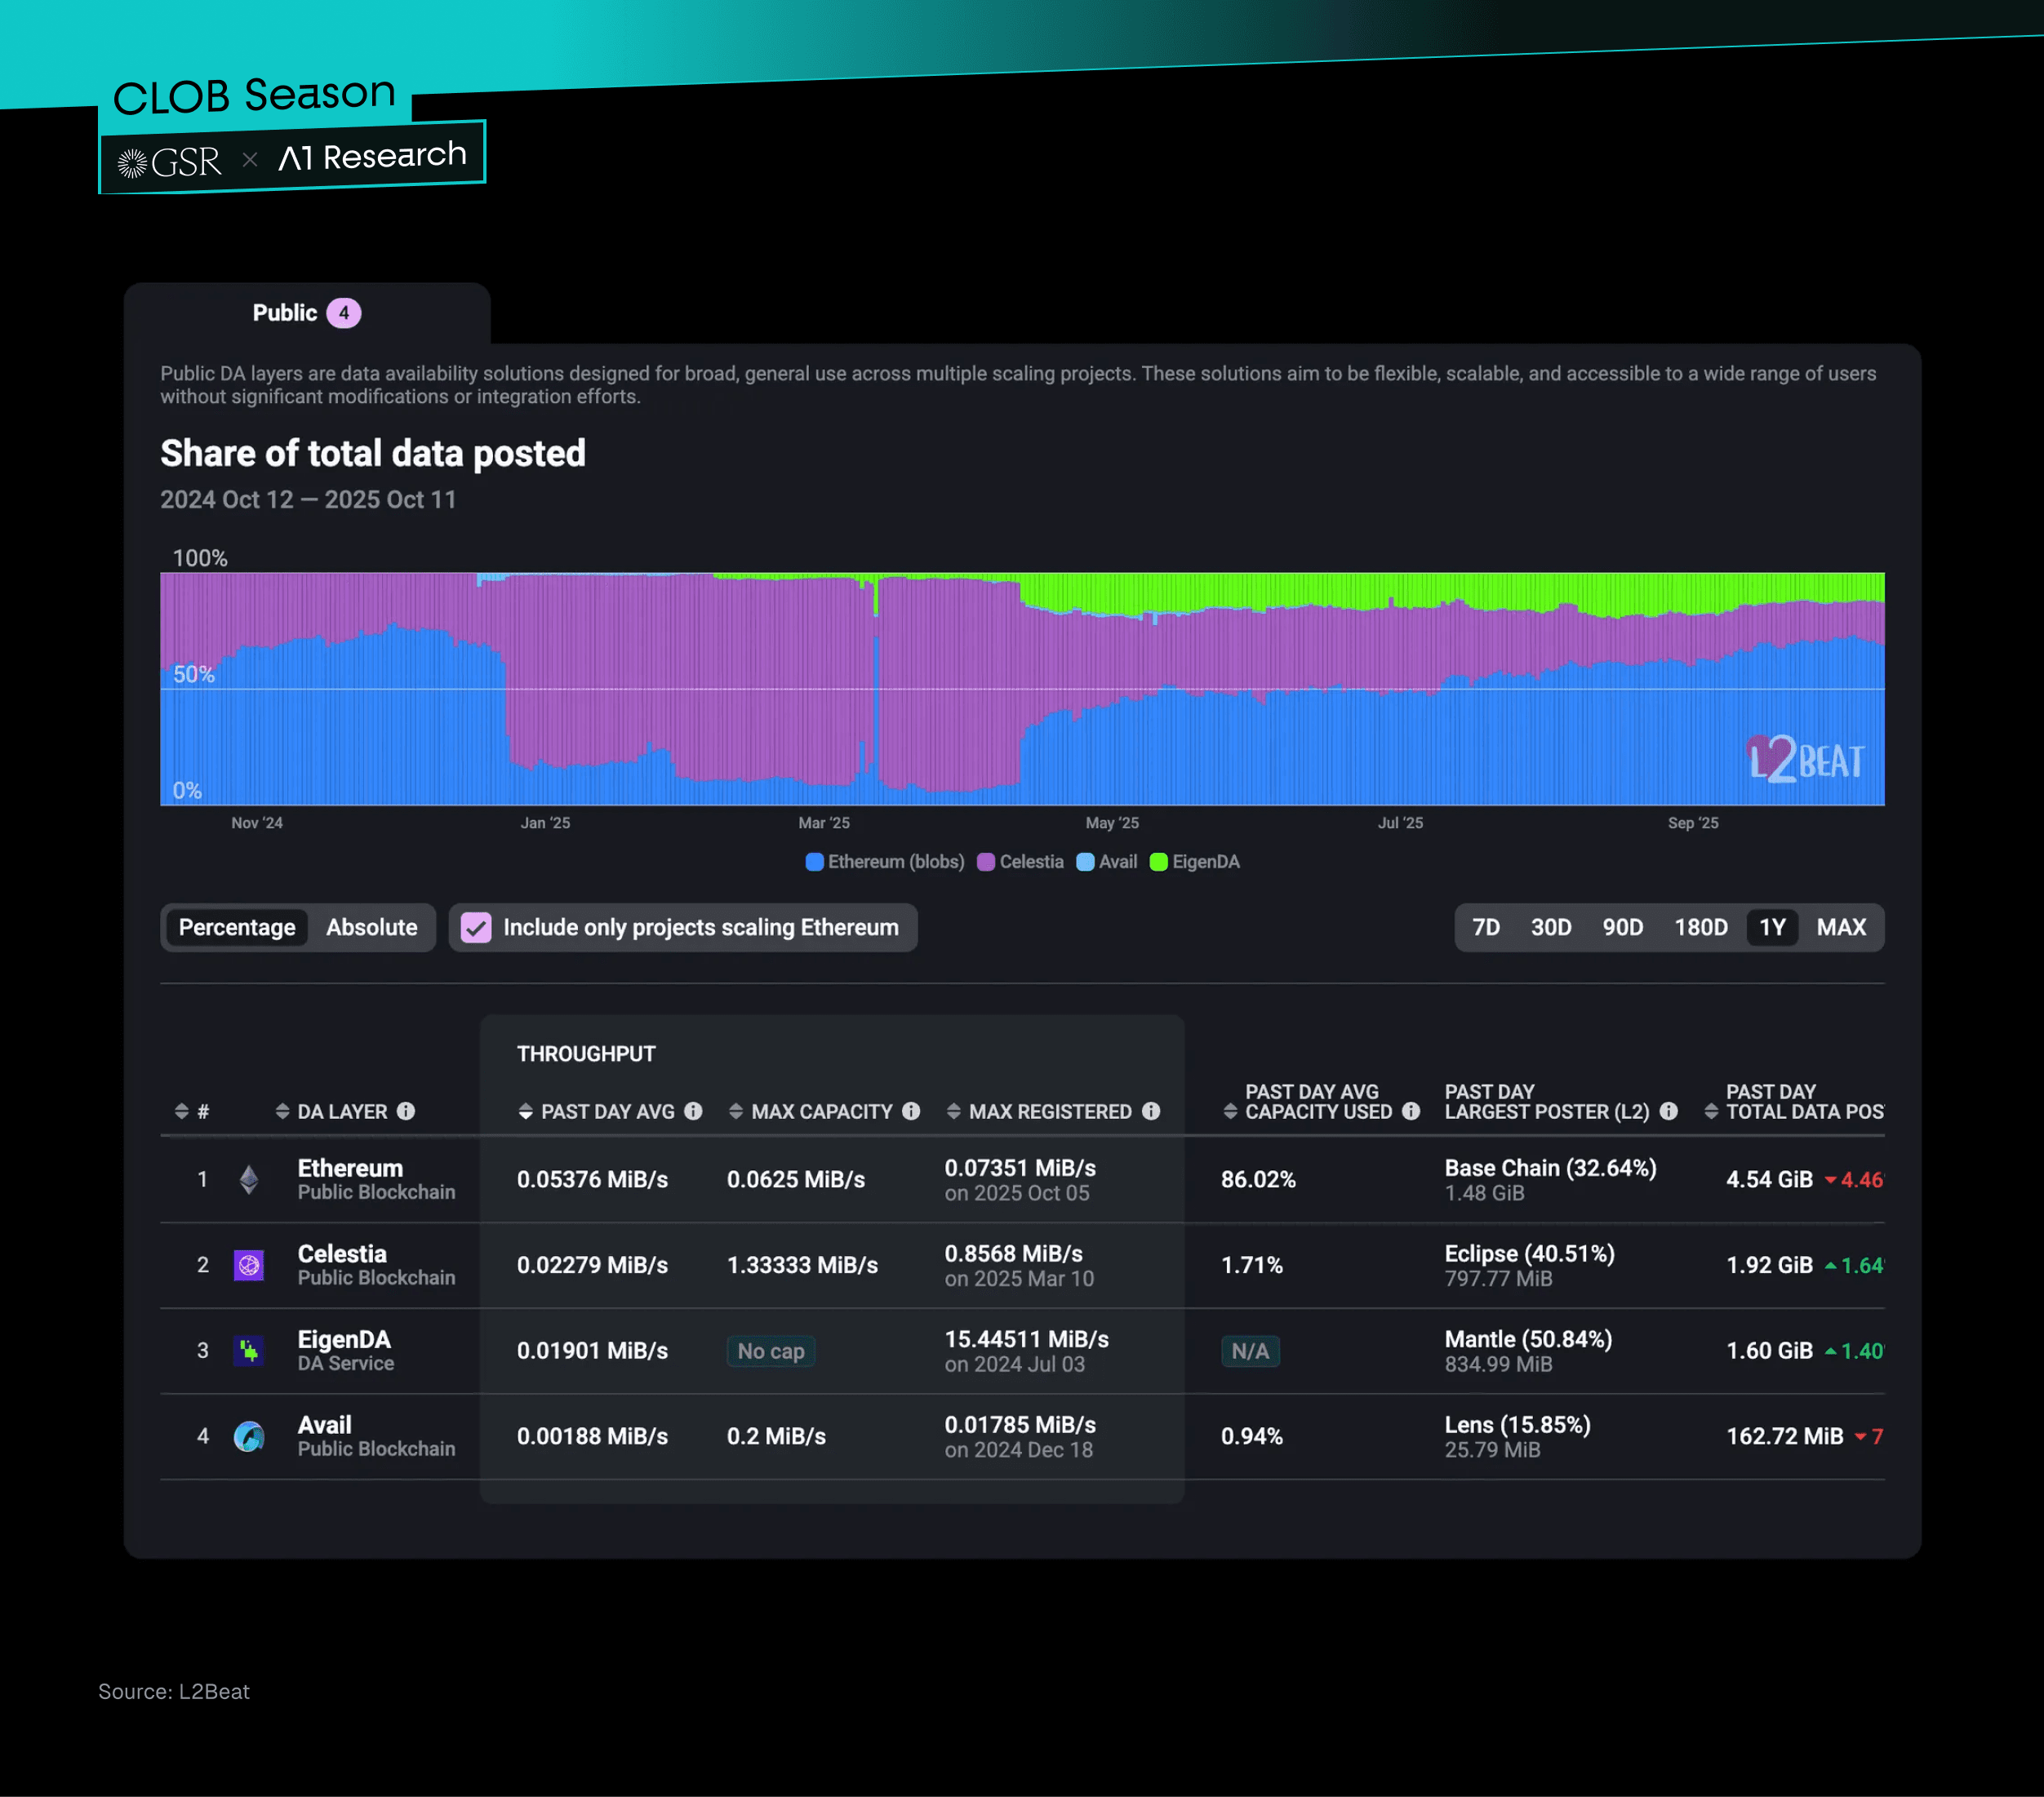
Task: Open the Celestia Public Blockchain entry
Action: [376, 1265]
